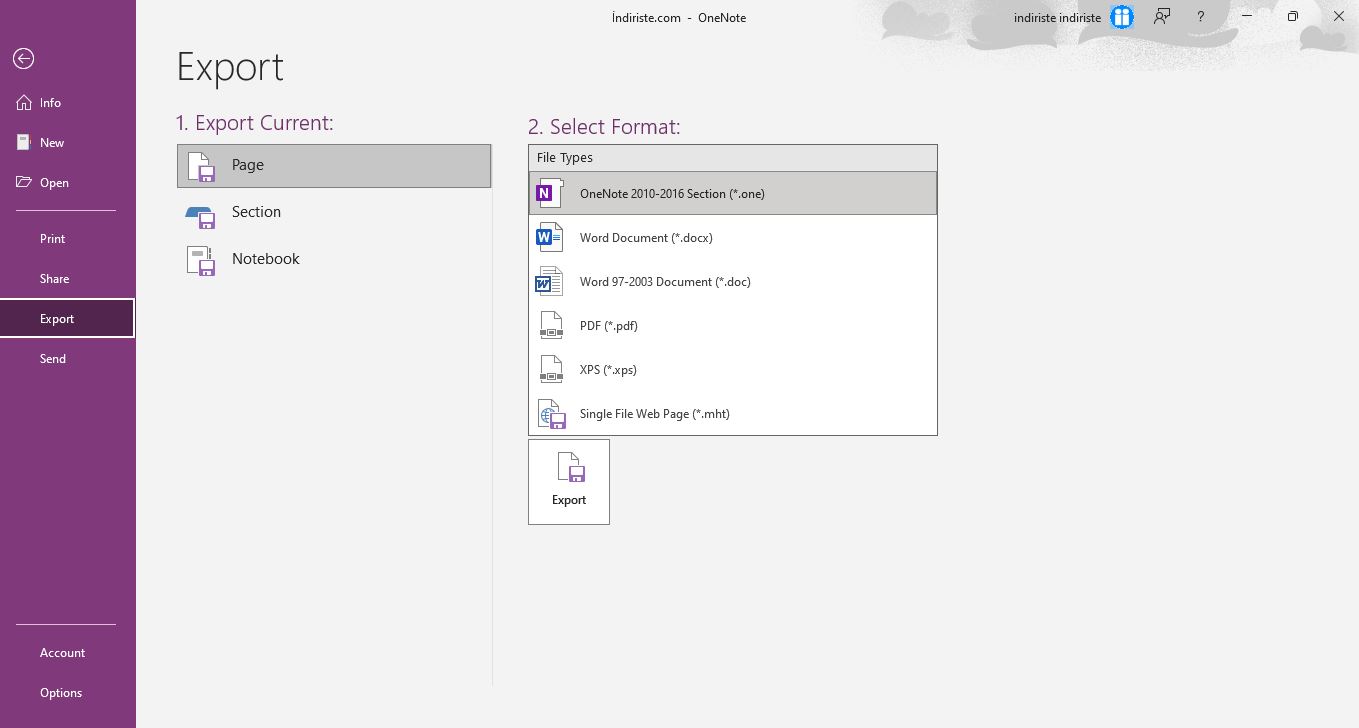The width and height of the screenshot is (1359, 728).
Task: Click the Notebook save icon
Action: [x=201, y=260]
